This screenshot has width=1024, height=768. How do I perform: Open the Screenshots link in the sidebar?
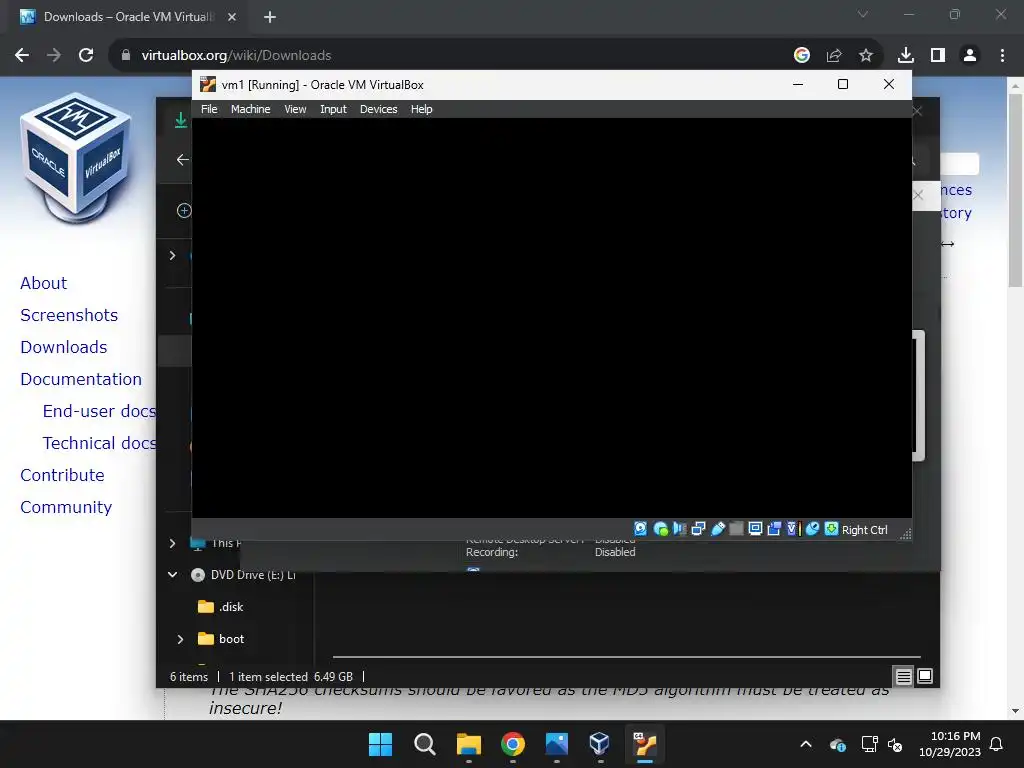pyautogui.click(x=69, y=315)
